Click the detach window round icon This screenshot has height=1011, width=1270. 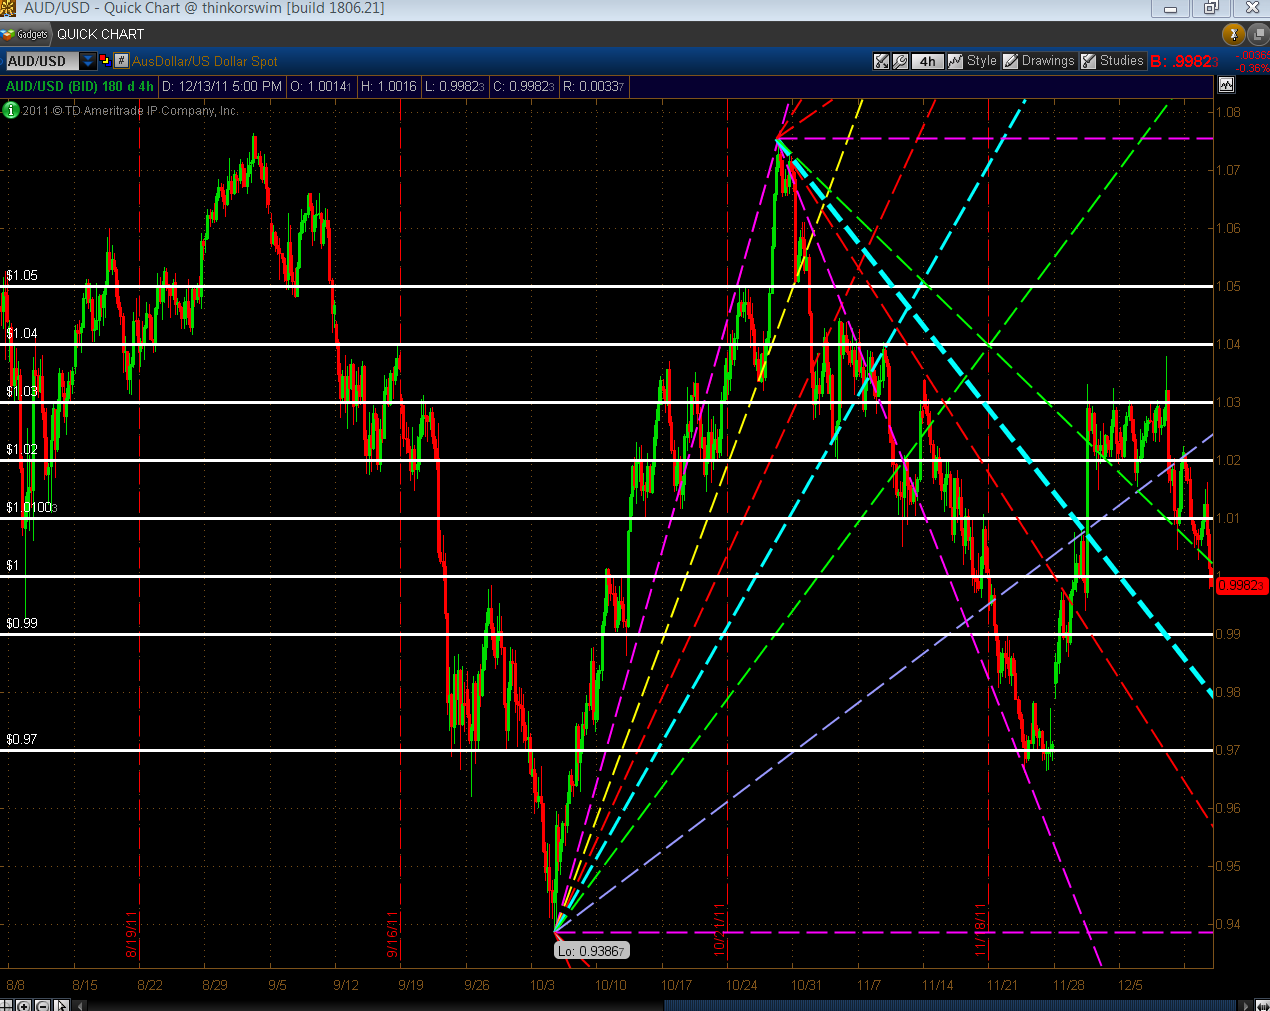1257,34
